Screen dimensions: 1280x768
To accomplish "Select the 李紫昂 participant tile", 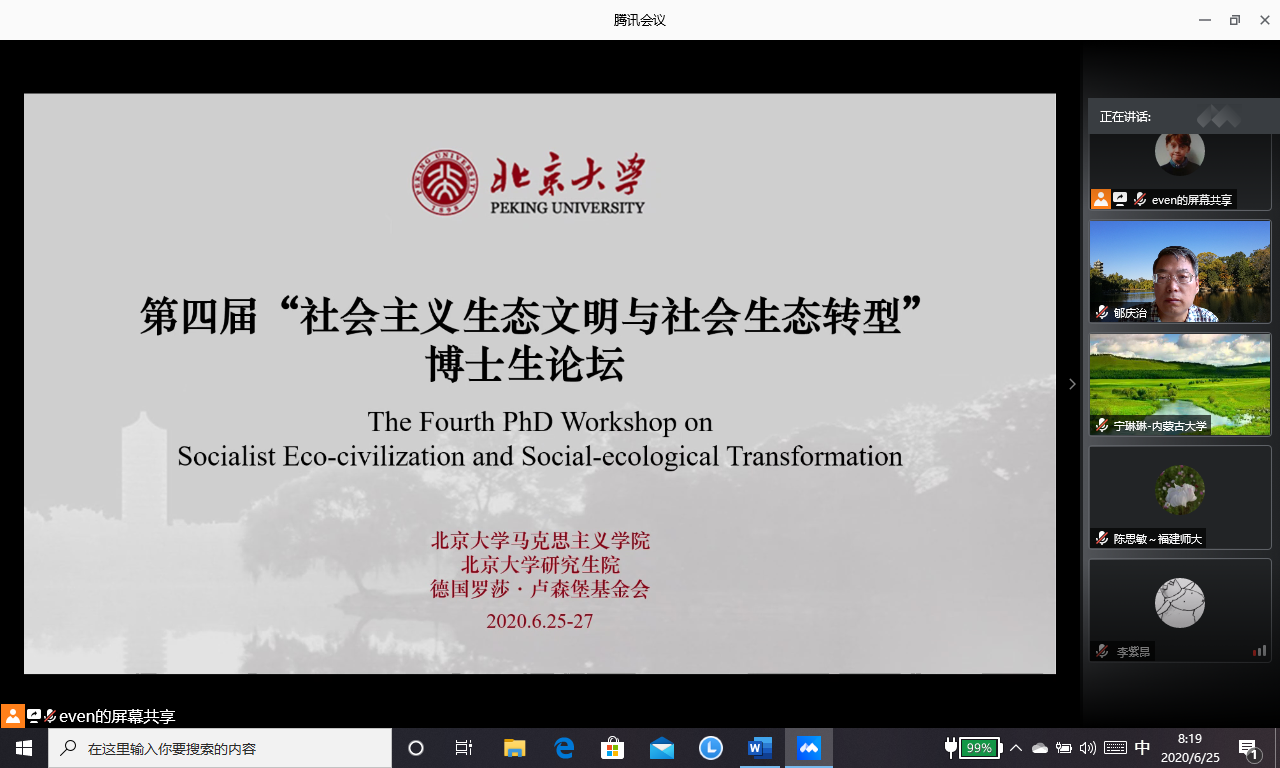I will (1180, 609).
